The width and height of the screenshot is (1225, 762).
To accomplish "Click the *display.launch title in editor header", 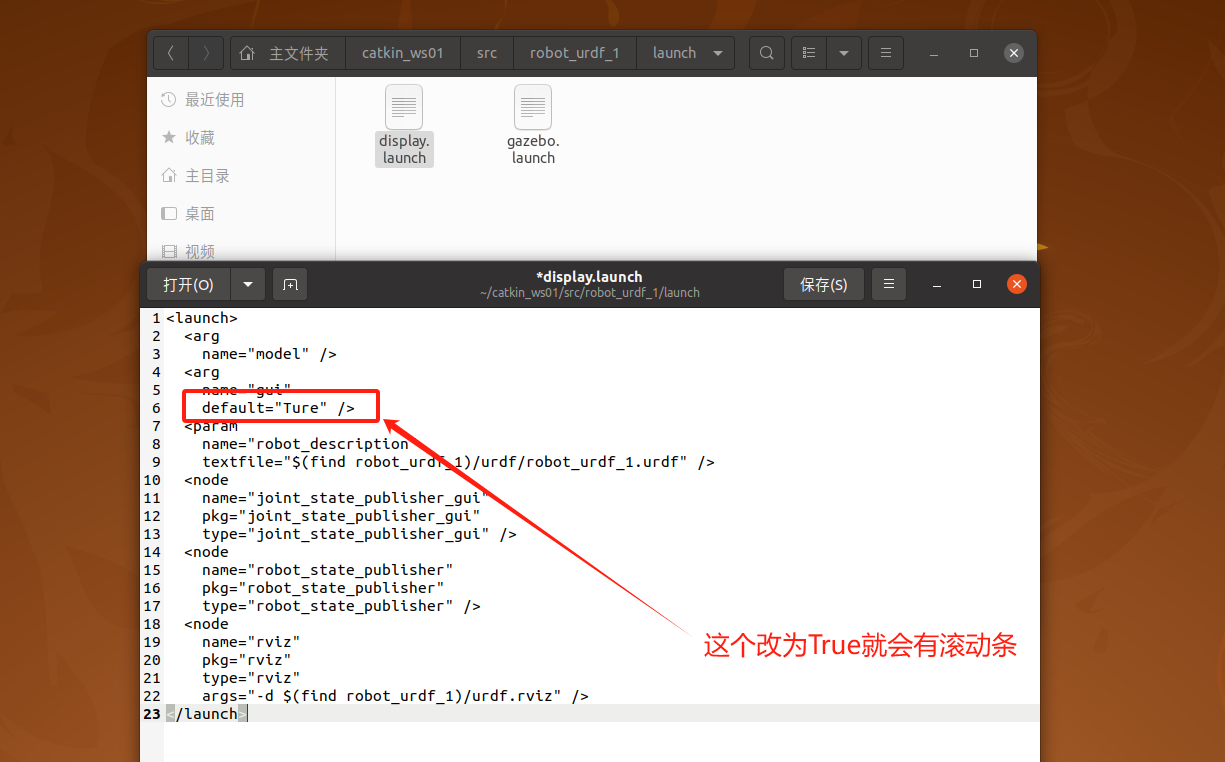I will (x=589, y=277).
